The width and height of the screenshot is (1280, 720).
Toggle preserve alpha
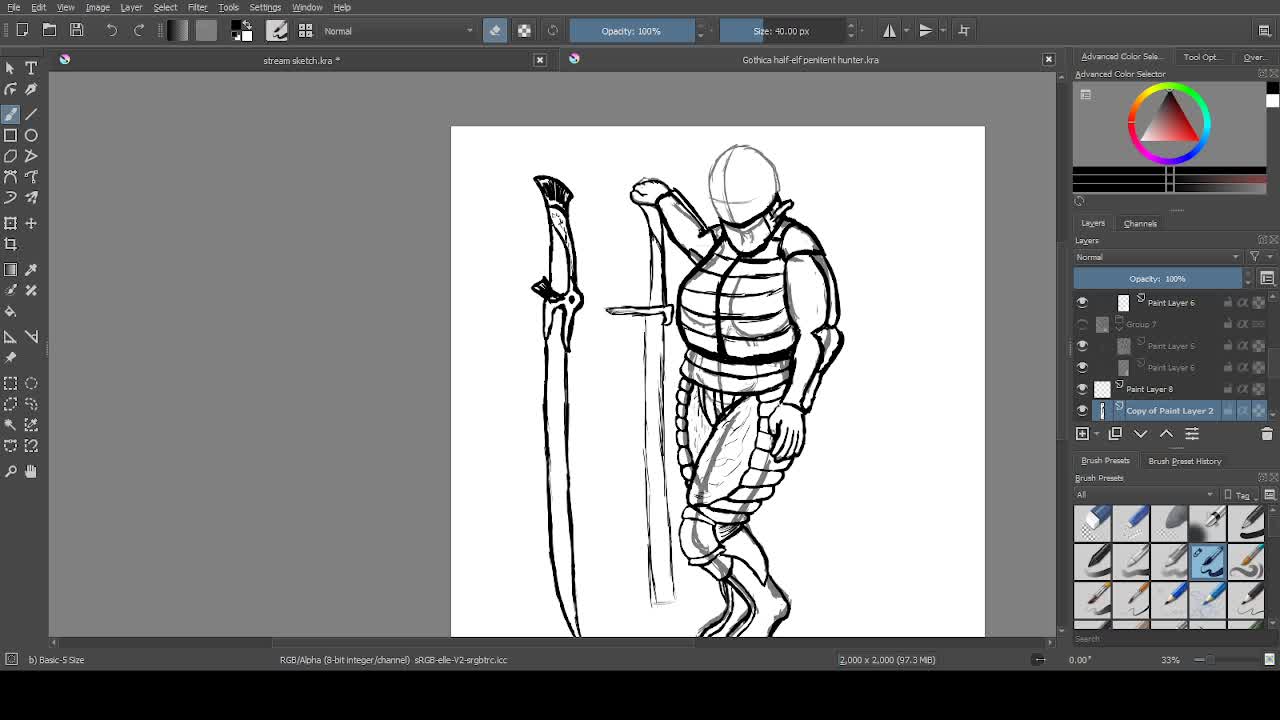pos(524,31)
